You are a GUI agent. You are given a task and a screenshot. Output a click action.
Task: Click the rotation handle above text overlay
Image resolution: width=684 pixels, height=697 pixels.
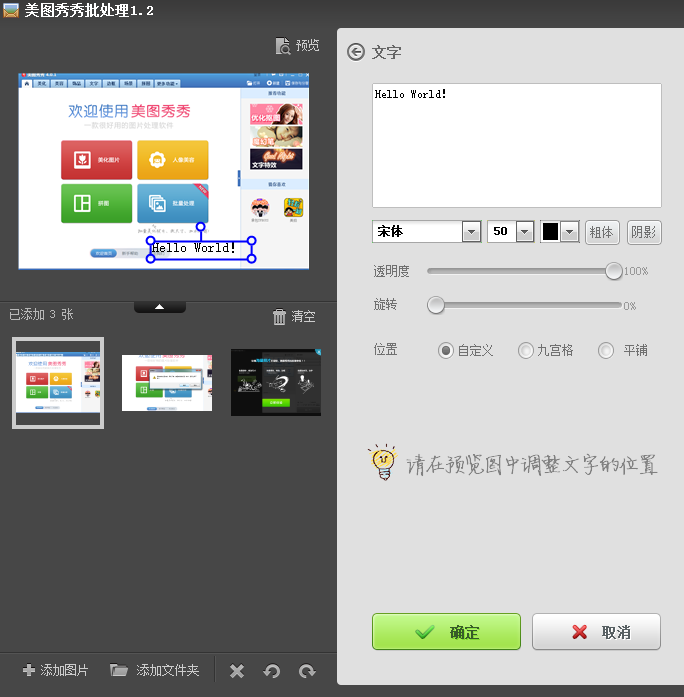click(201, 227)
